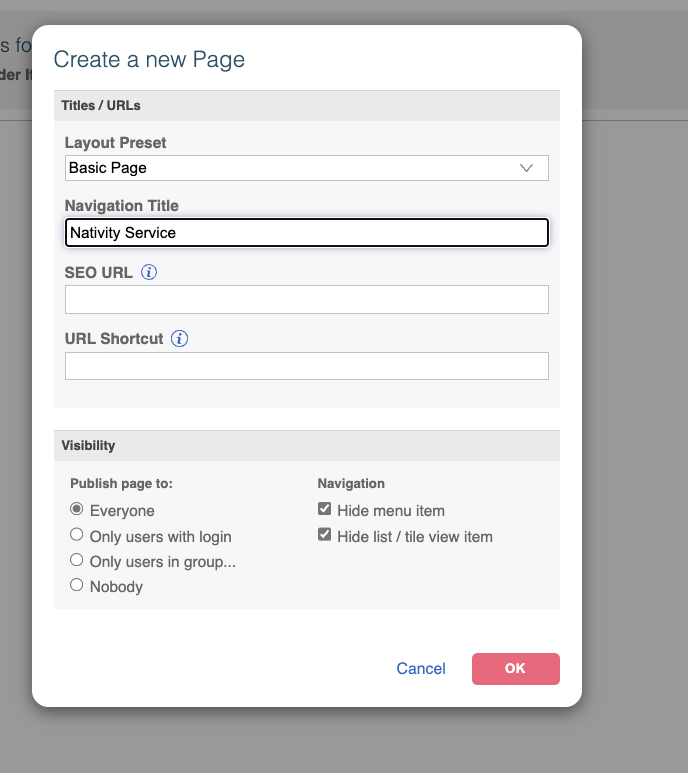This screenshot has width=688, height=773.
Task: Click the SEO URL info icon
Action: (149, 272)
